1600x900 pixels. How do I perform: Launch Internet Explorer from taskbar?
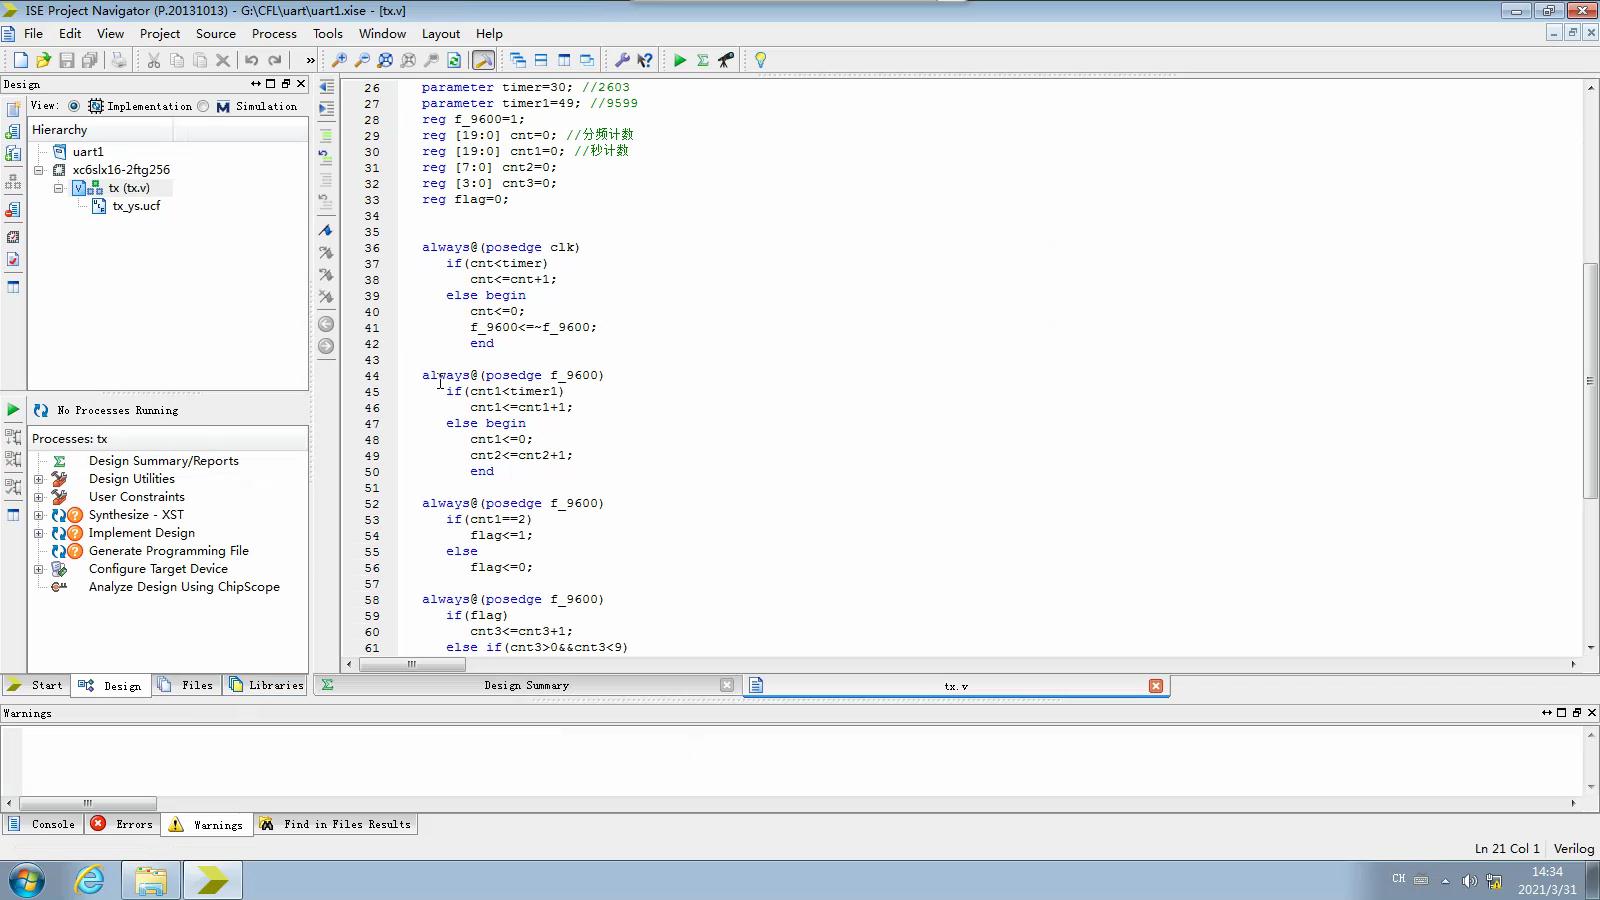[x=90, y=880]
